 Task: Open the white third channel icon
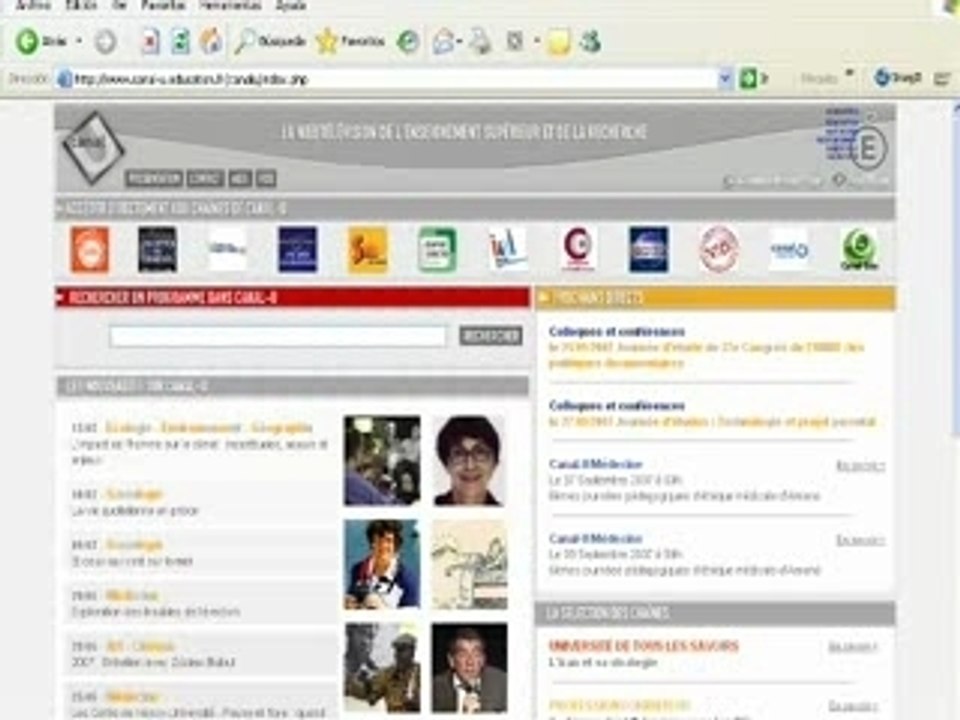227,249
